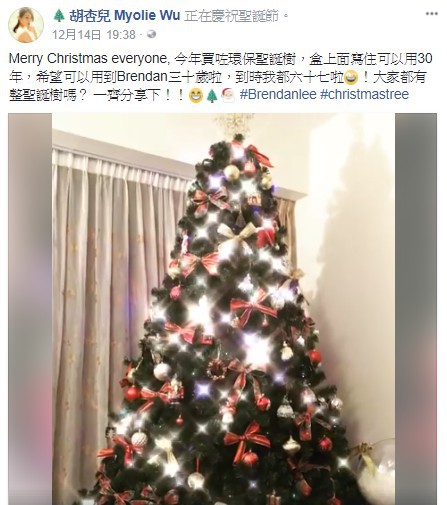This screenshot has height=505, width=447.
Task: Click the right blurred margin of photo
Action: tap(416, 309)
